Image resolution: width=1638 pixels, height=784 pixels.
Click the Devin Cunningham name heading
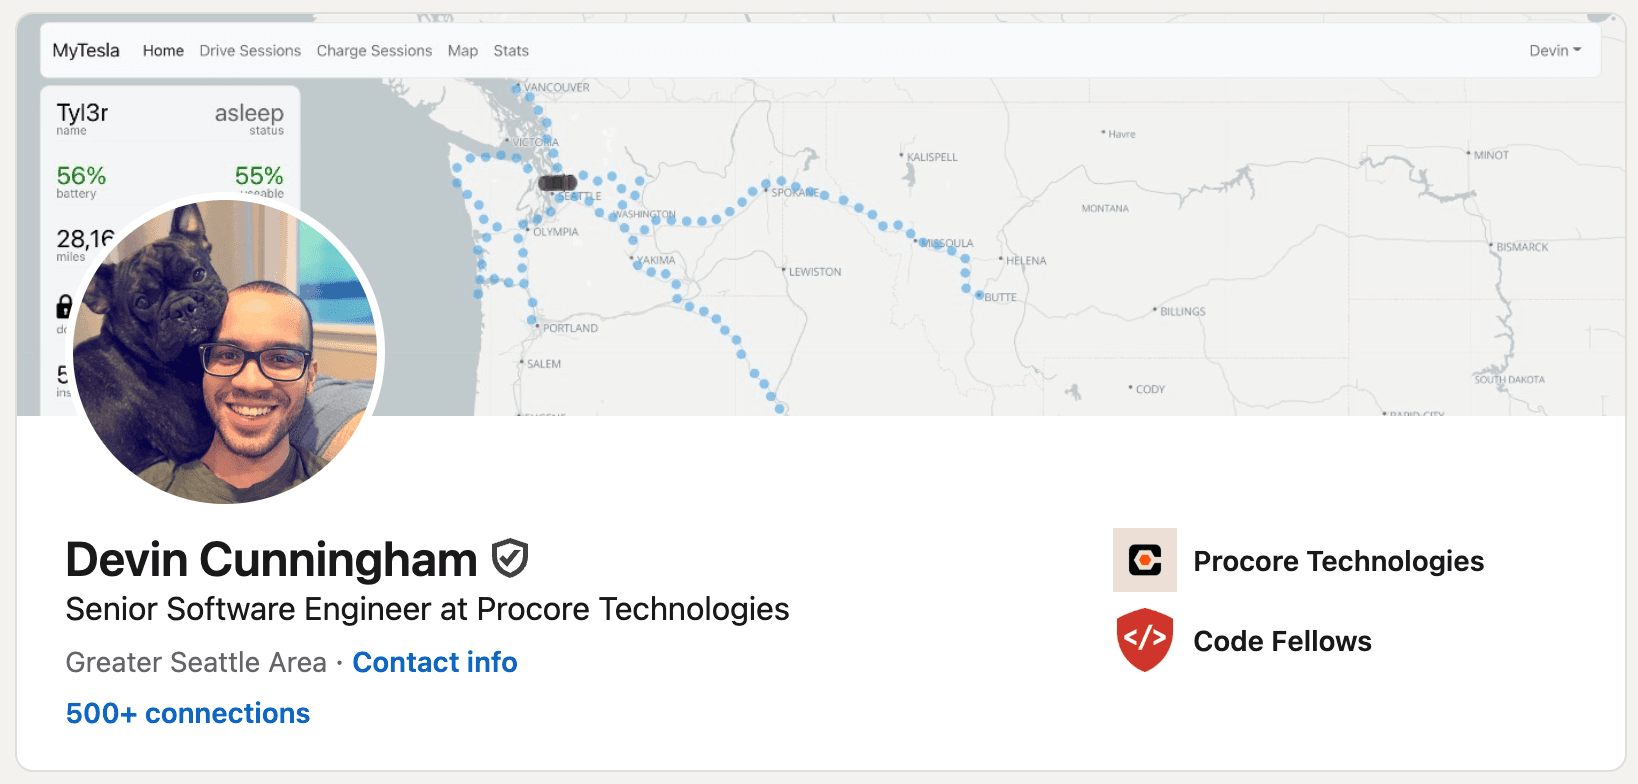[x=271, y=559]
